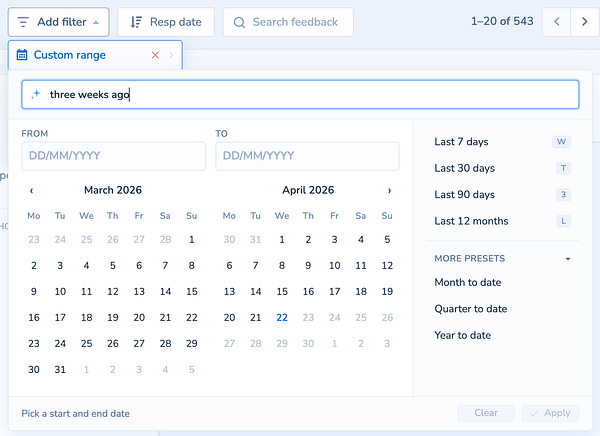This screenshot has width=600, height=436.
Task: Click the FROM date field
Action: point(113,156)
